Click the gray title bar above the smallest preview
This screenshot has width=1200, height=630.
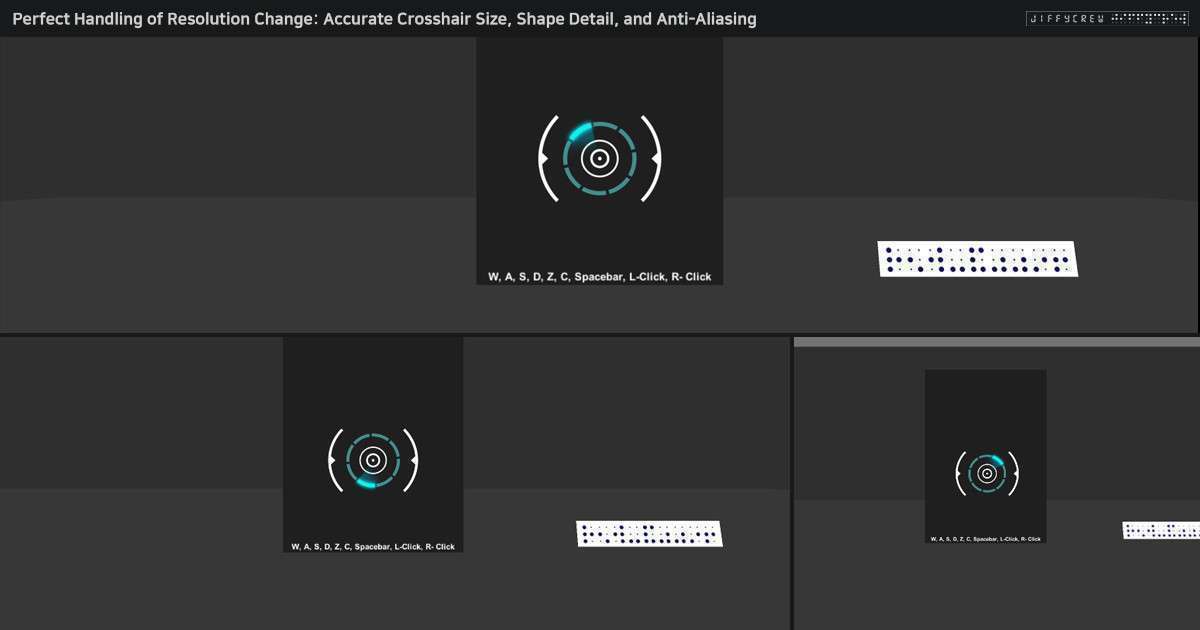click(x=997, y=342)
